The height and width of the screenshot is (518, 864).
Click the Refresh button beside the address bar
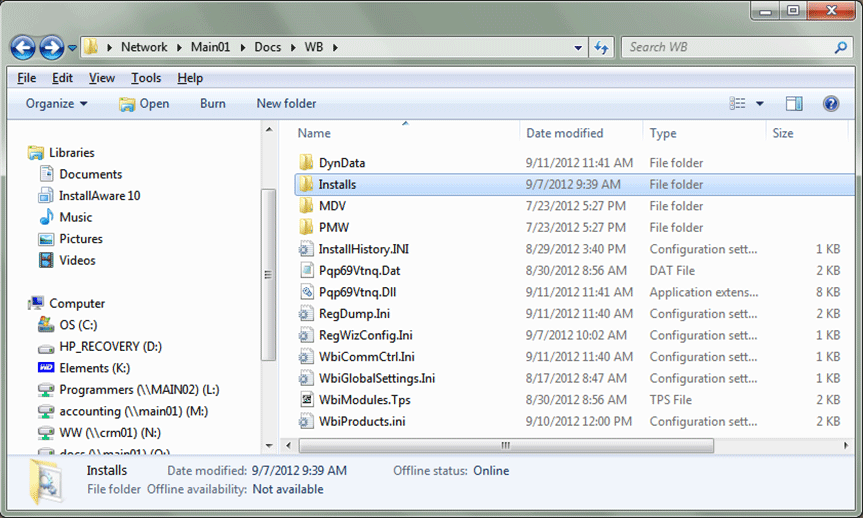[x=601, y=48]
